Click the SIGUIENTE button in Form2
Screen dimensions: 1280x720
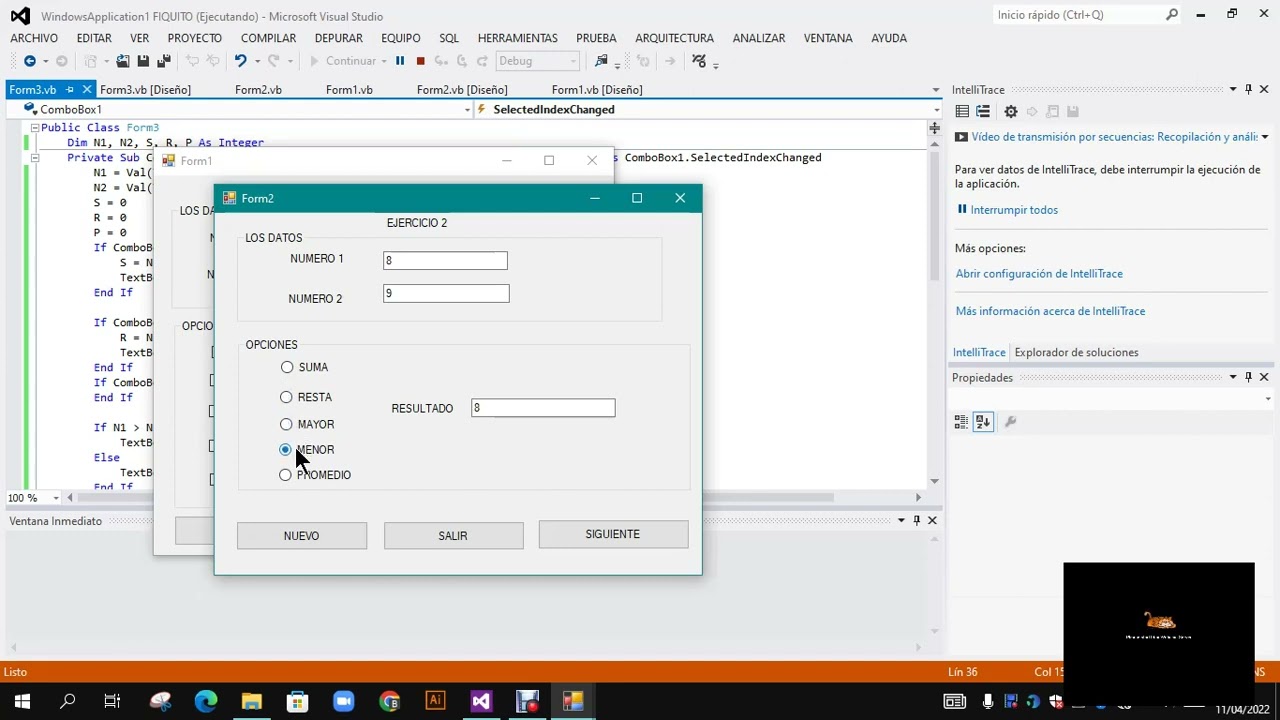point(613,534)
